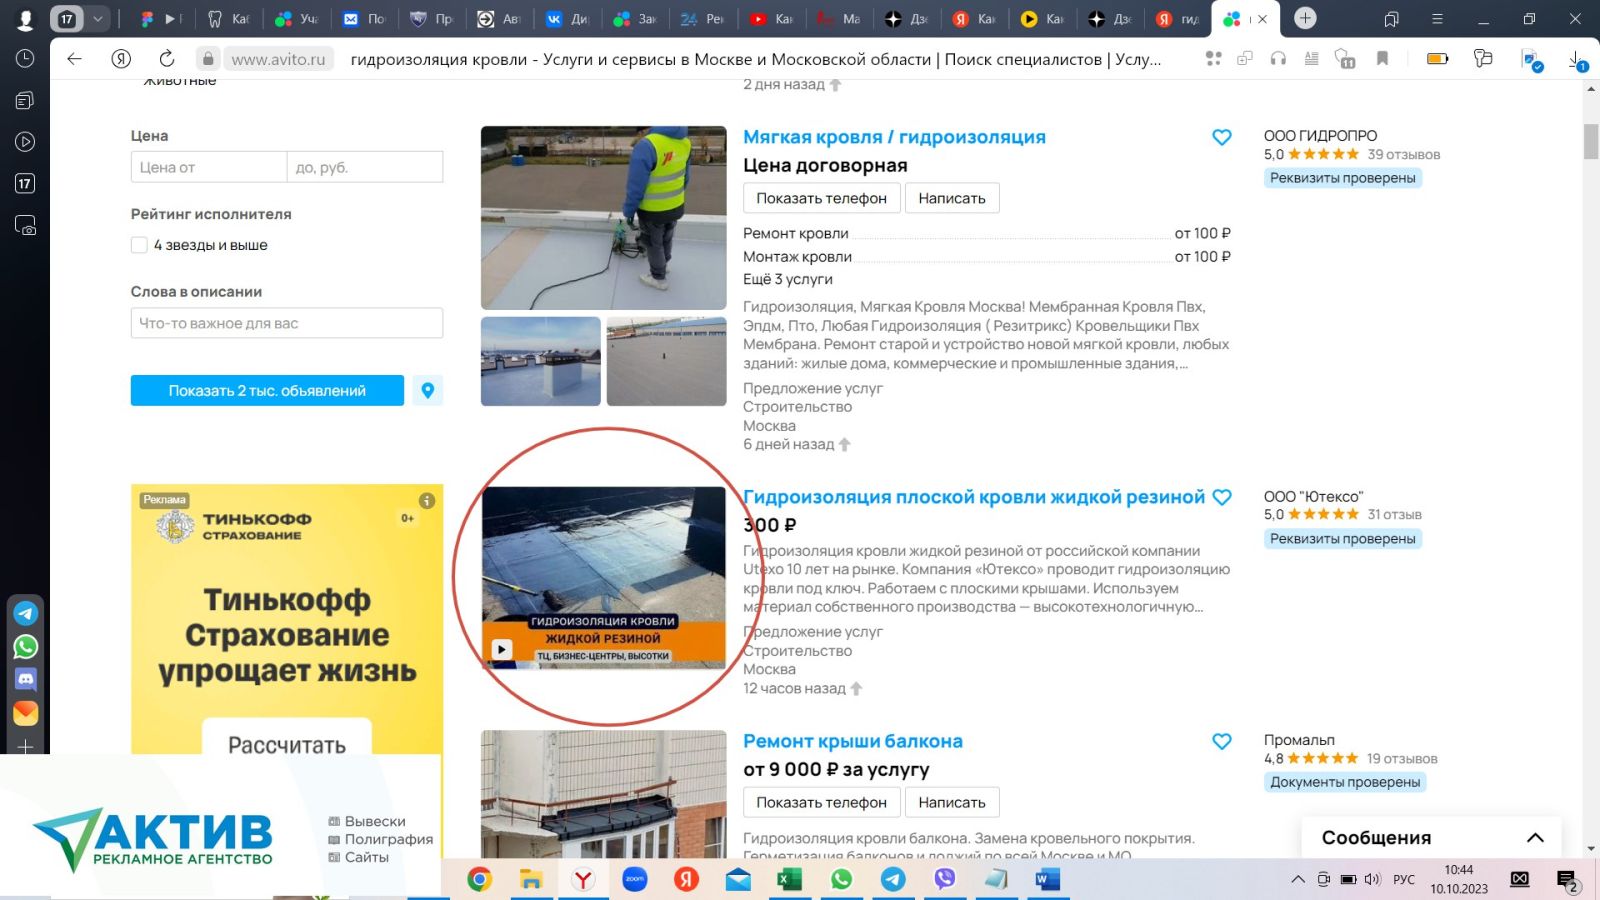The width and height of the screenshot is (1600, 900).
Task: Launch Chrome from the taskbar
Action: [x=479, y=879]
